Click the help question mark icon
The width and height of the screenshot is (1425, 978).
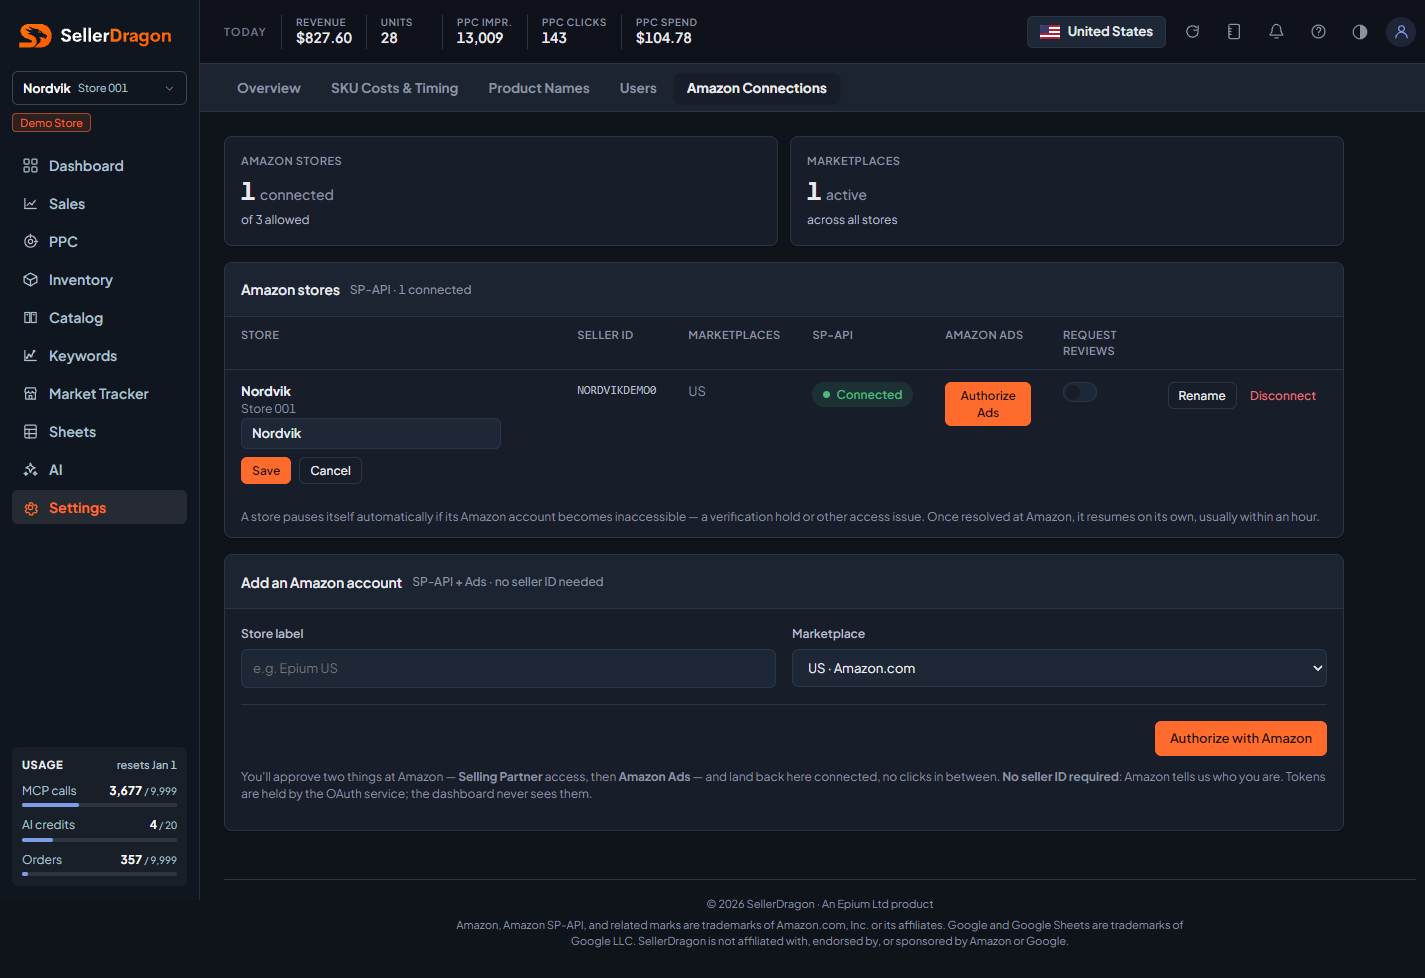[1318, 32]
